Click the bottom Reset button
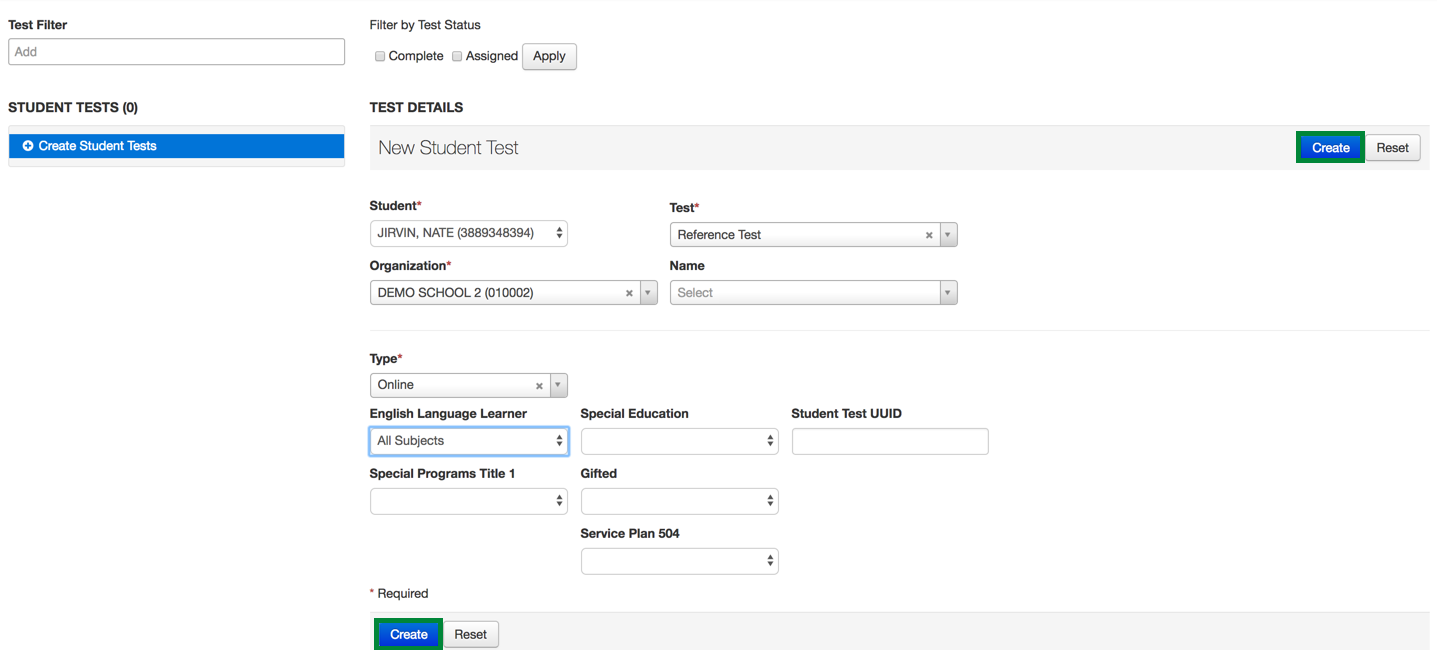1437x650 pixels. click(470, 634)
